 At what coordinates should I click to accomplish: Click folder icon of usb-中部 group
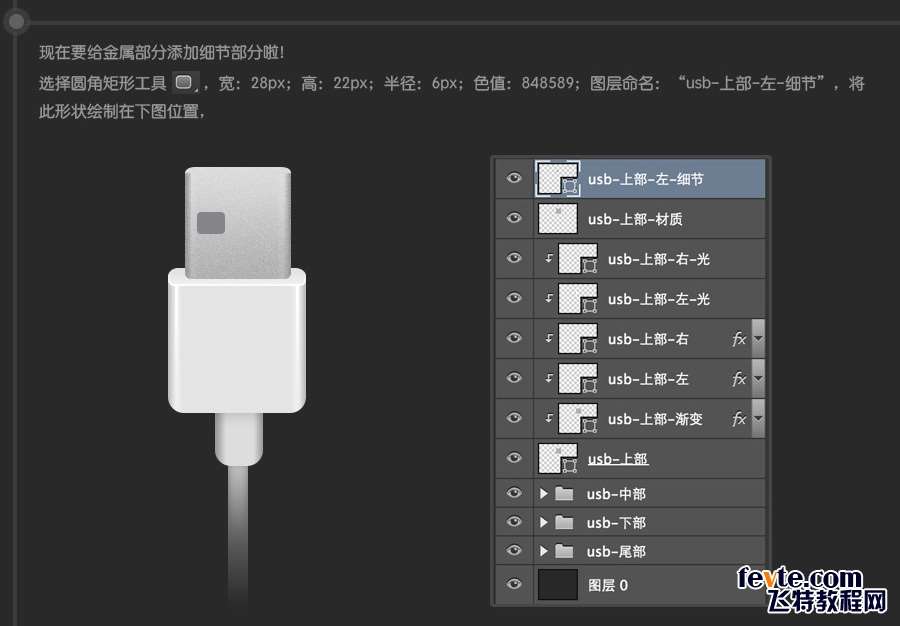pyautogui.click(x=564, y=493)
